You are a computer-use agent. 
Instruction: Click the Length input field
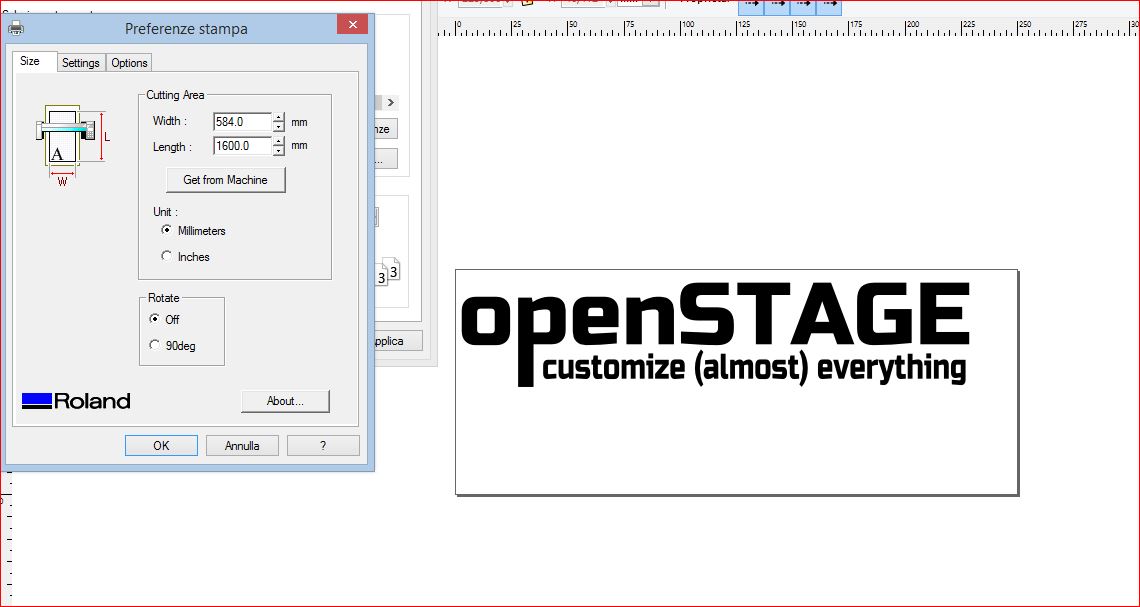tap(243, 146)
